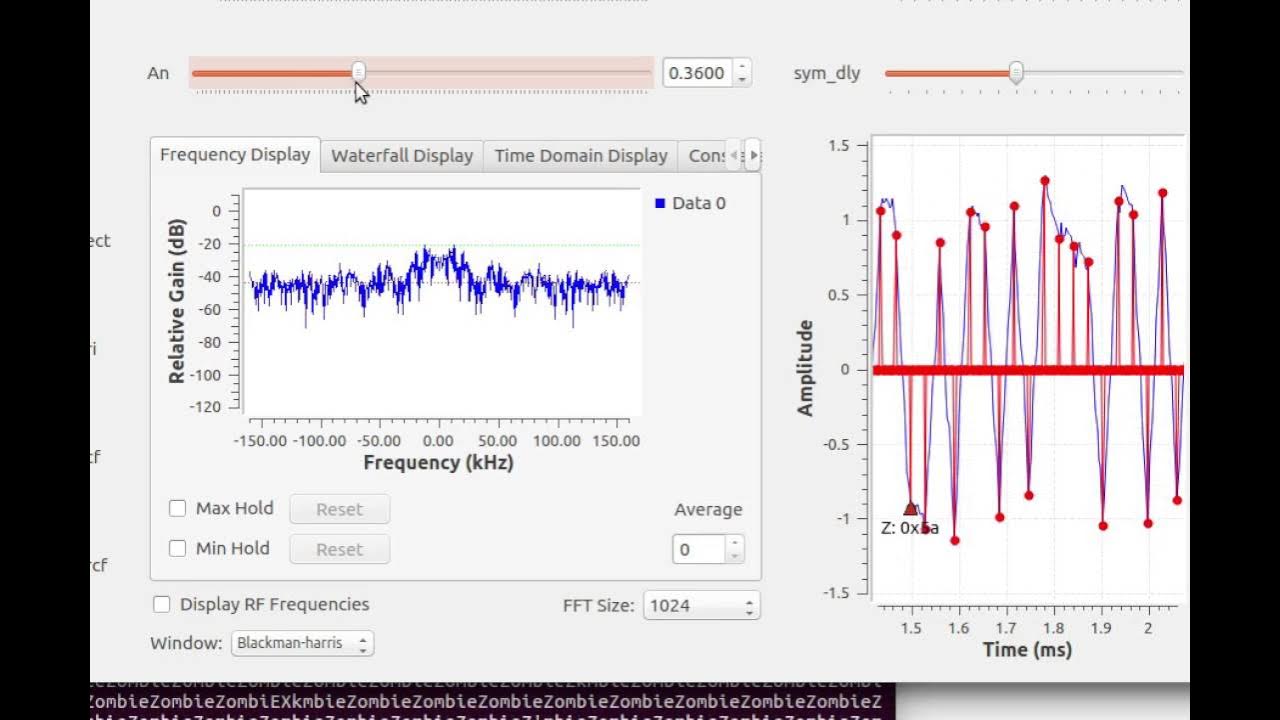
Task: Toggle Display RF Frequencies checkbox
Action: [x=161, y=604]
